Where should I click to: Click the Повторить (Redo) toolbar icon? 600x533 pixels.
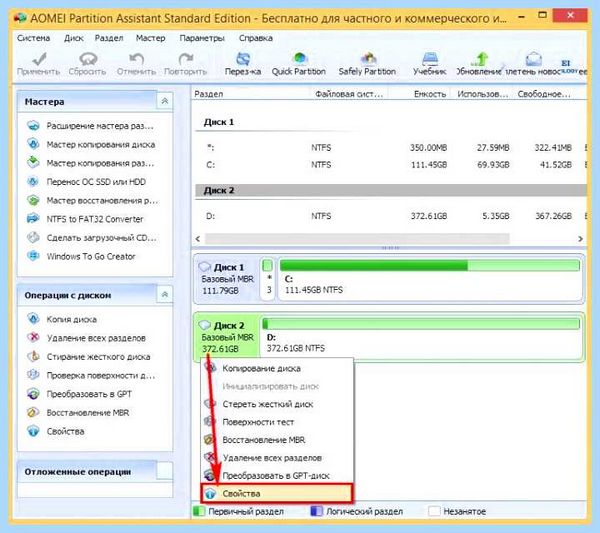click(x=186, y=64)
